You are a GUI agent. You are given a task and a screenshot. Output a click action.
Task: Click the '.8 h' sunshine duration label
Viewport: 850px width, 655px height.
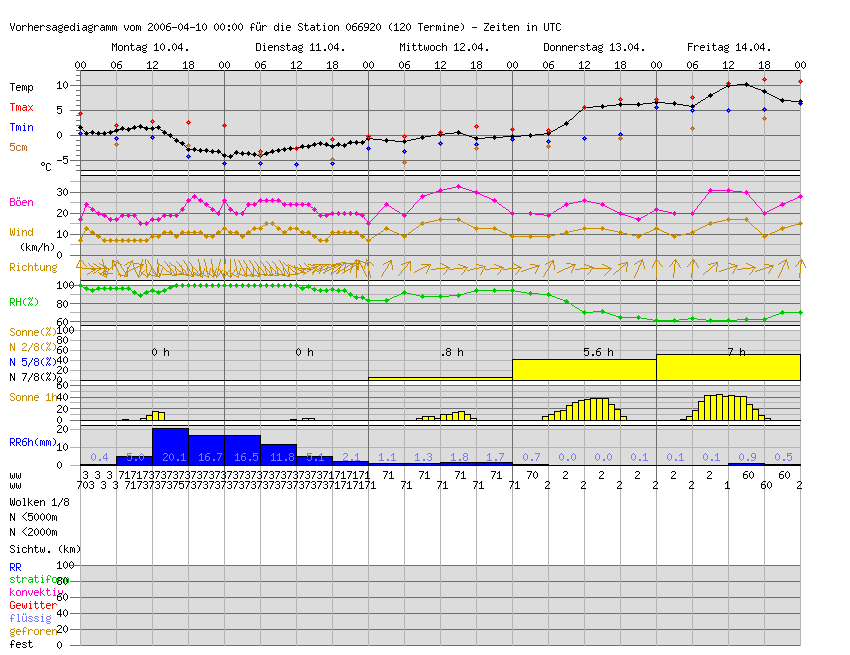coord(452,352)
